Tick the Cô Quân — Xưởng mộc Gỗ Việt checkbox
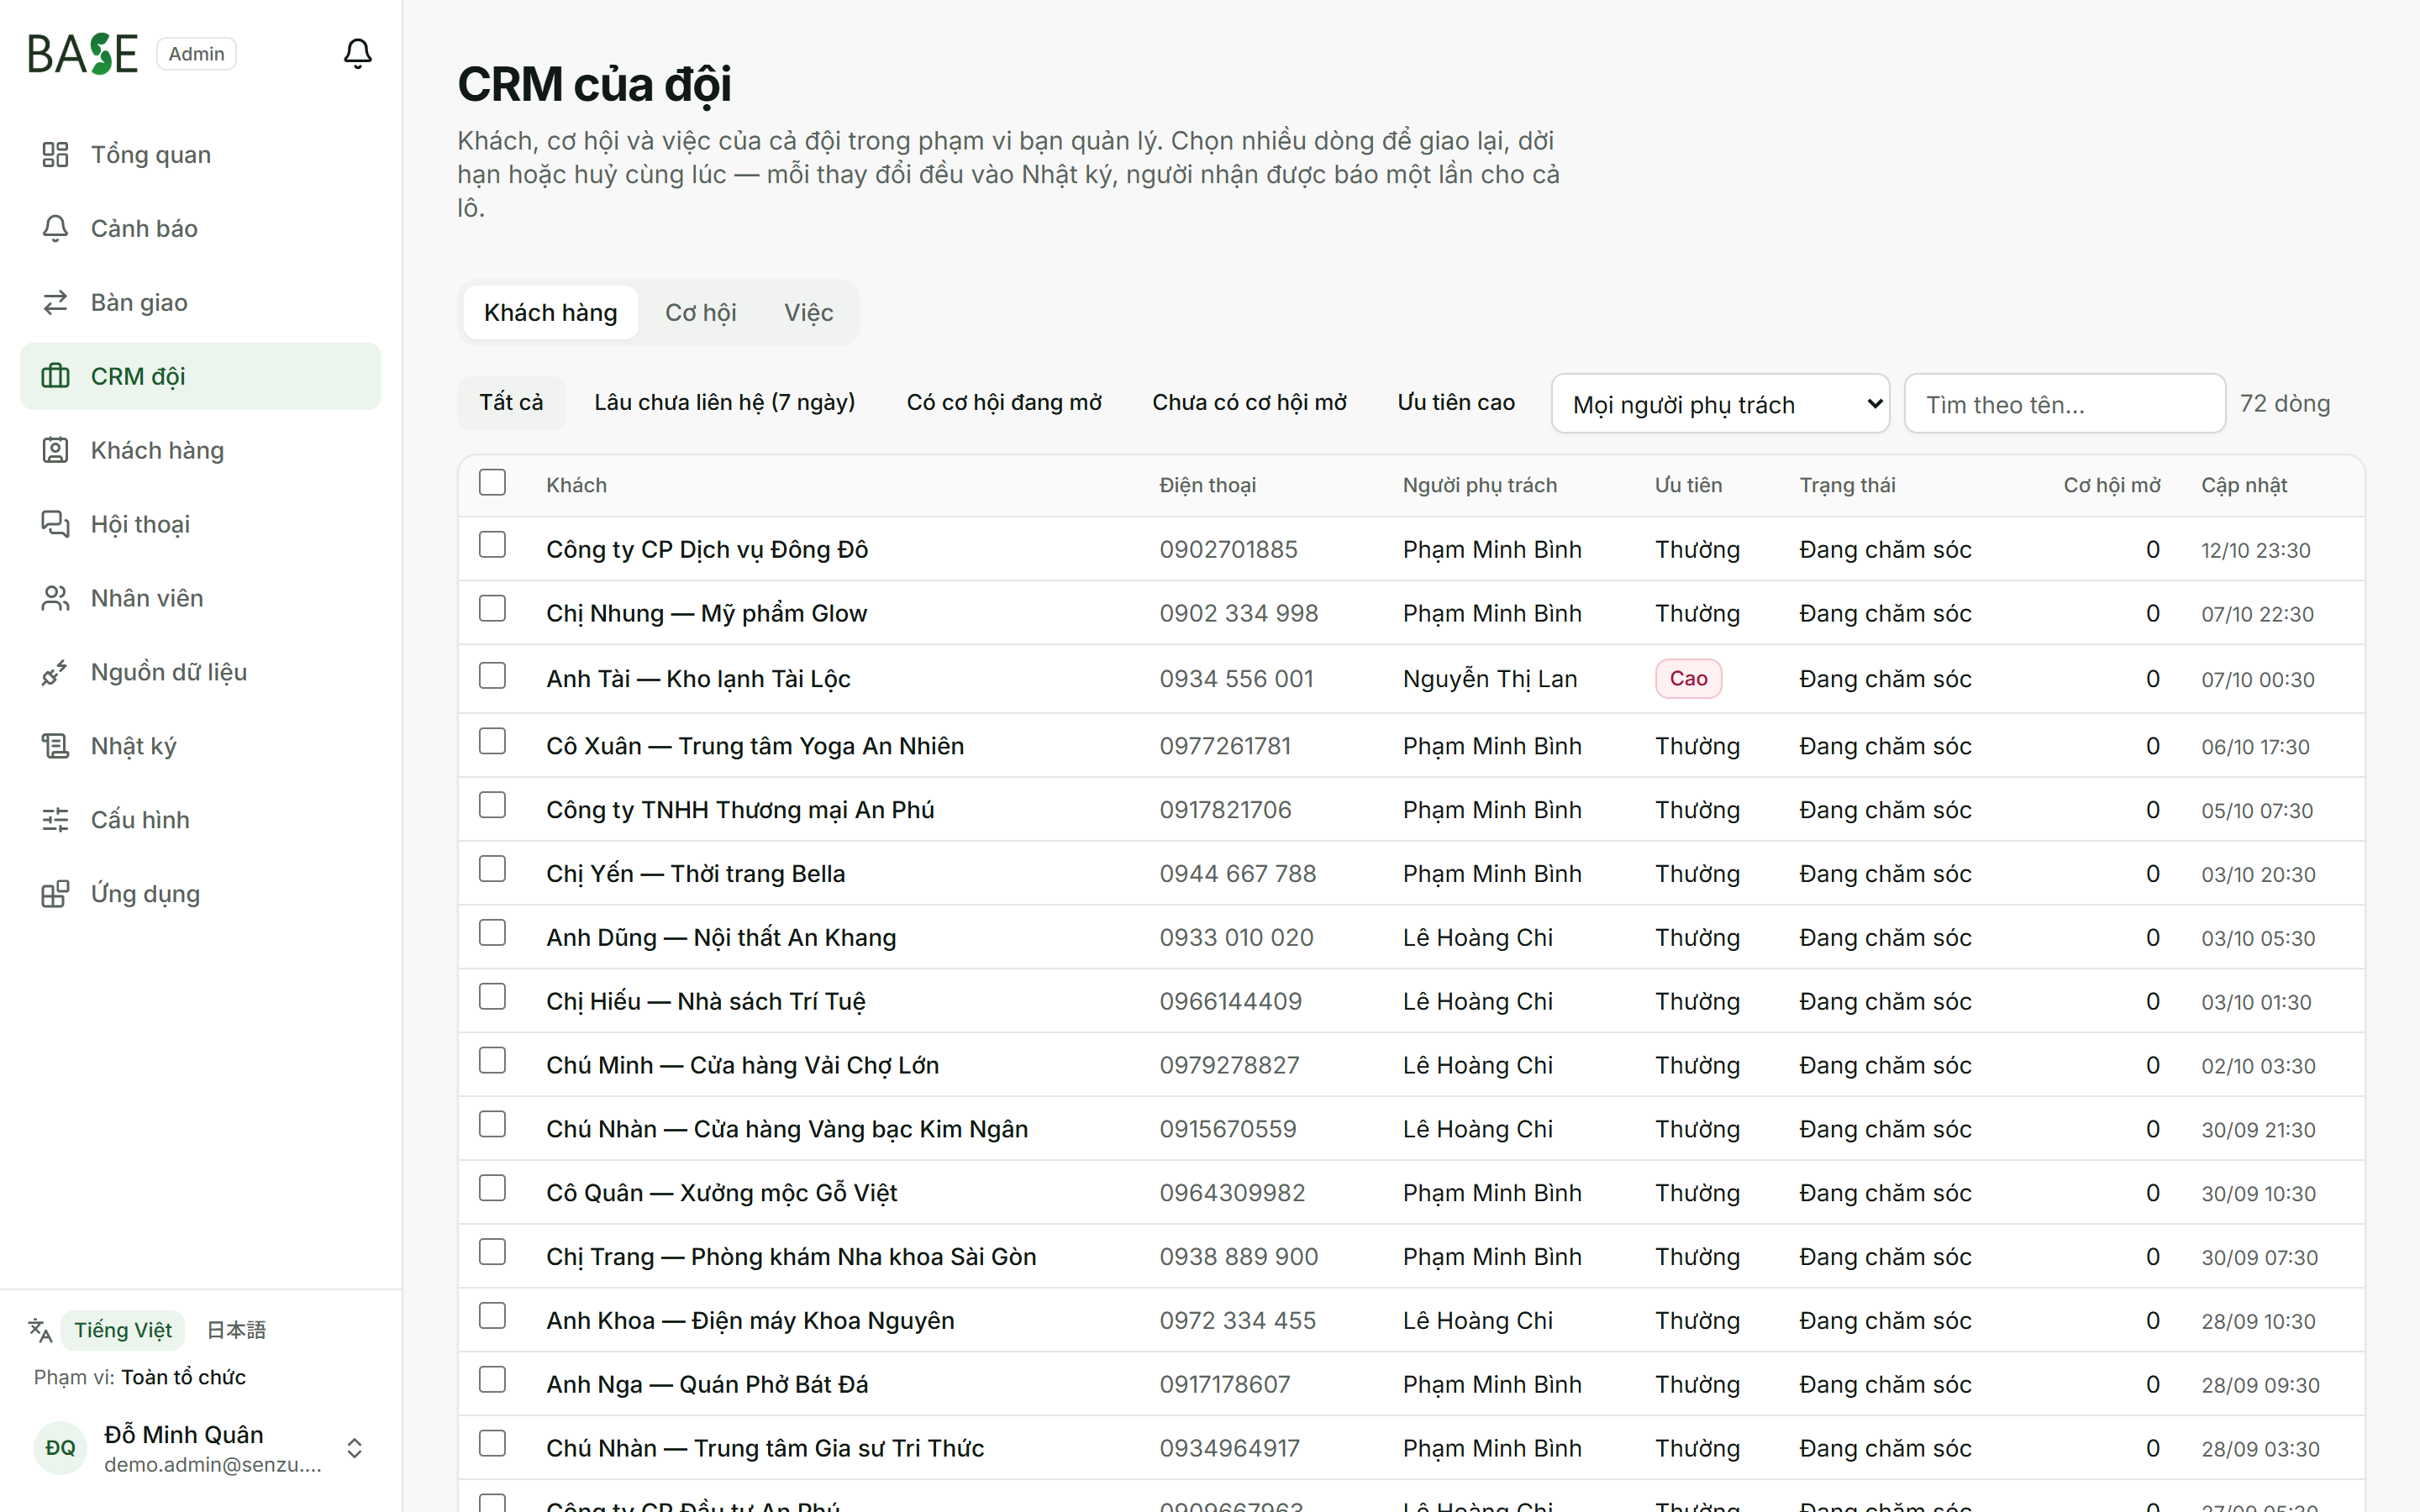This screenshot has width=2420, height=1512. pos(492,1189)
